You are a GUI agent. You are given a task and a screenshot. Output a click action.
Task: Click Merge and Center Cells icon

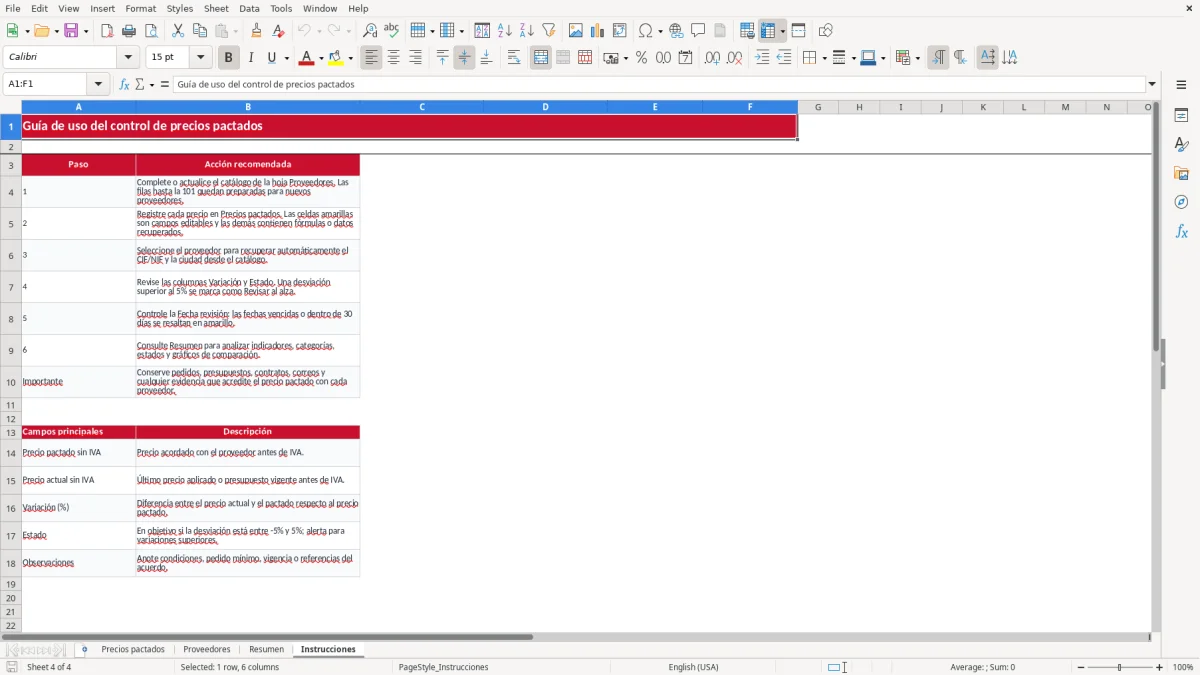click(x=541, y=58)
